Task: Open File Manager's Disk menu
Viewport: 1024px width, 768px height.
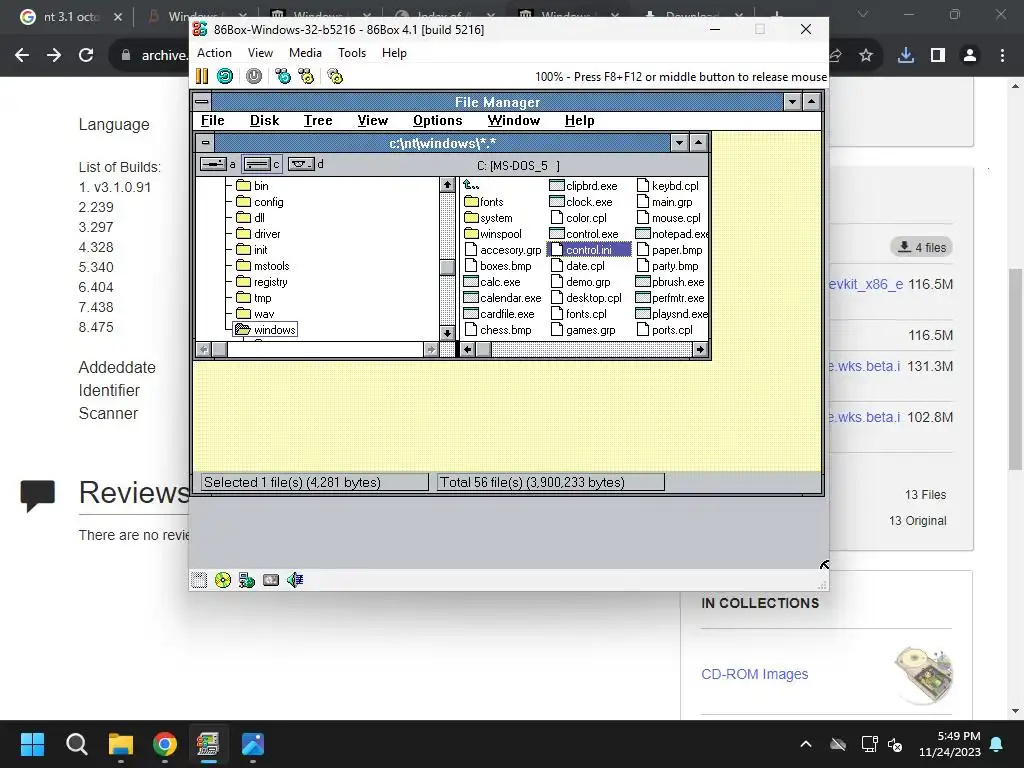Action: click(x=264, y=120)
